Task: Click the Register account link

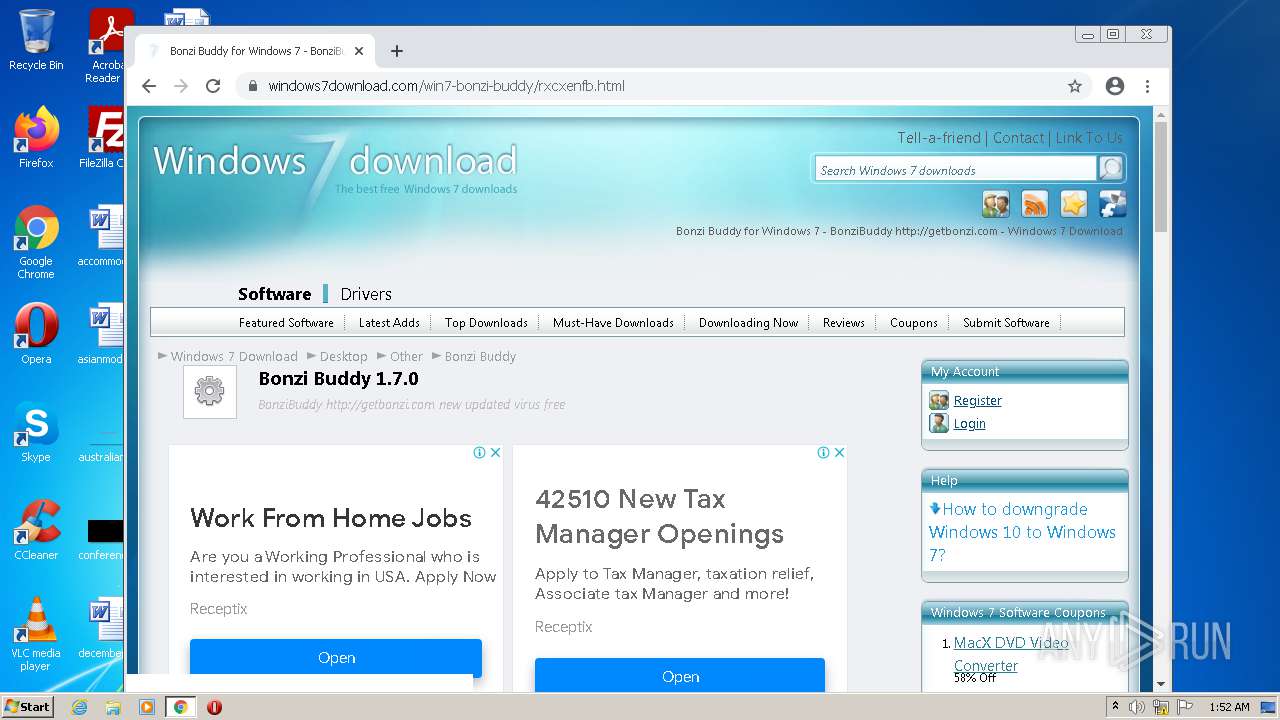Action: (977, 400)
